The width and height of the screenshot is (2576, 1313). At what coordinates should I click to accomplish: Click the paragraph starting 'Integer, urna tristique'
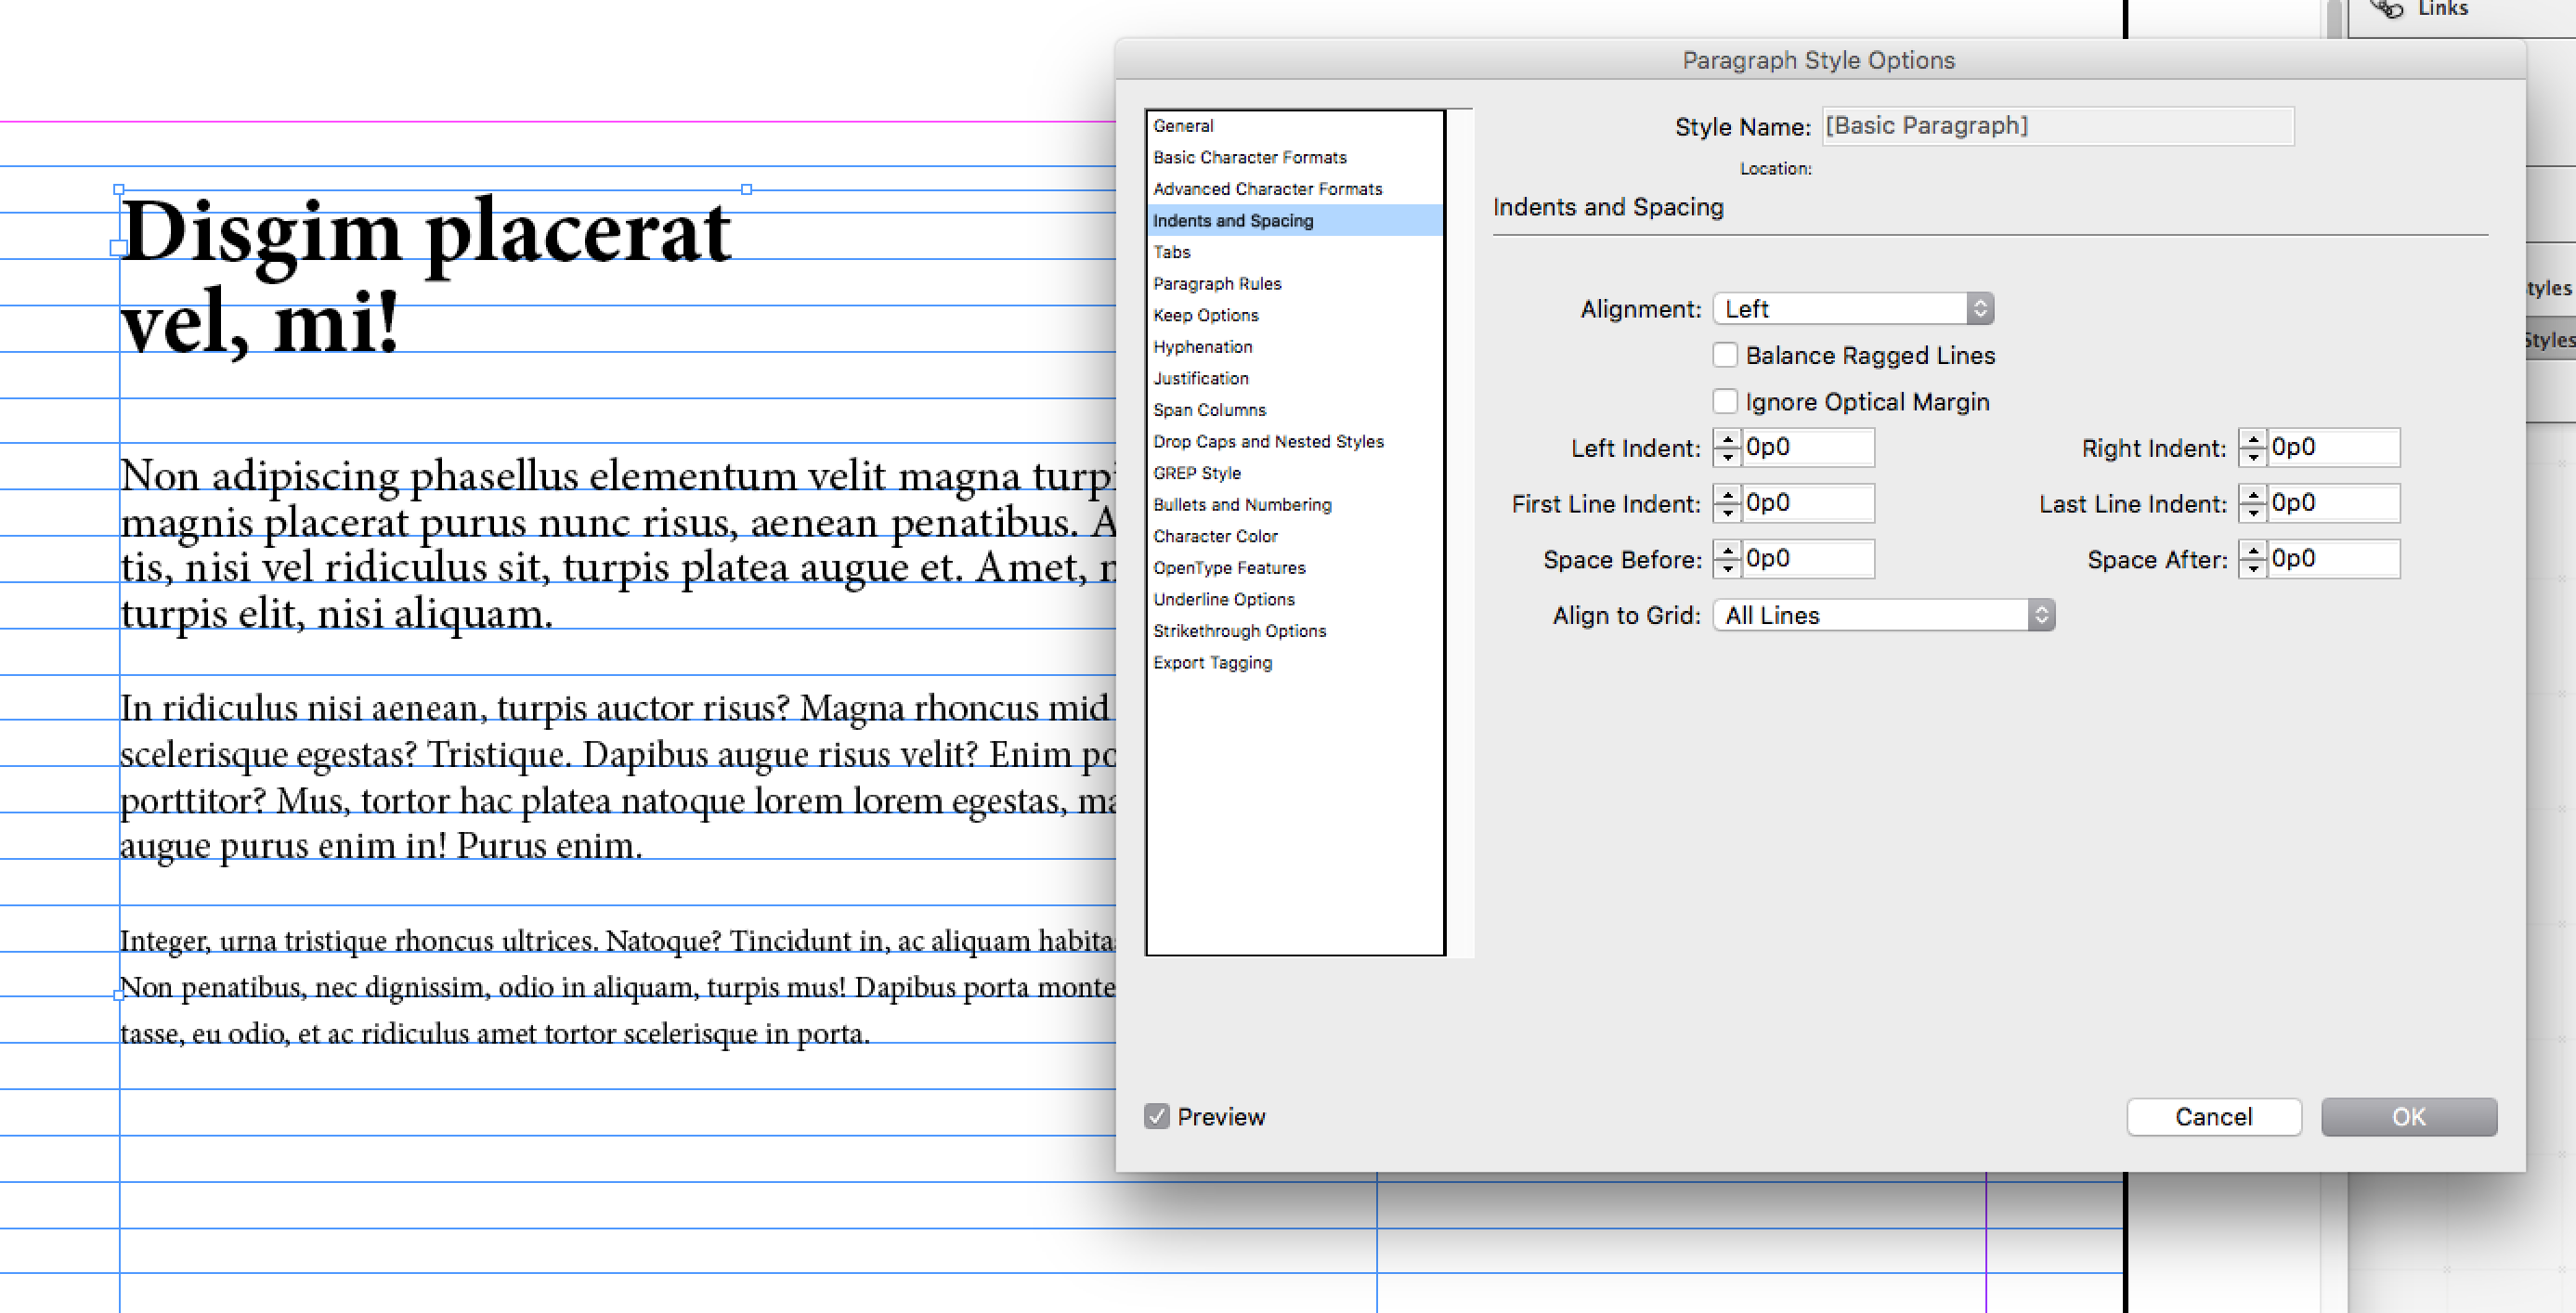pyautogui.click(x=617, y=986)
